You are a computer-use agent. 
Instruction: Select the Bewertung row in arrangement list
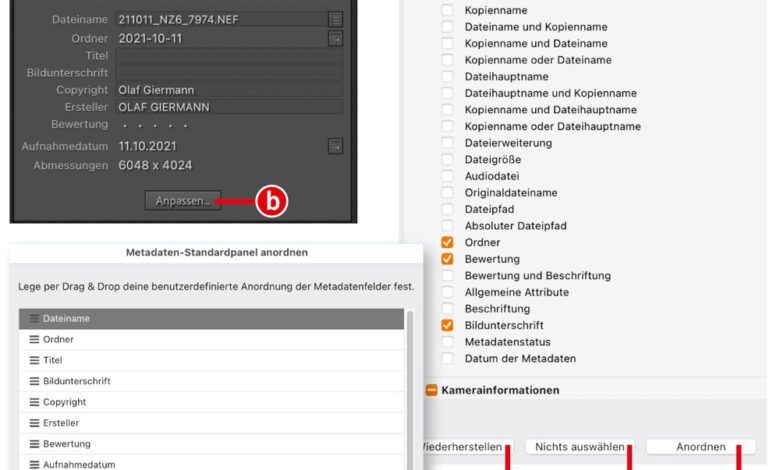point(211,444)
